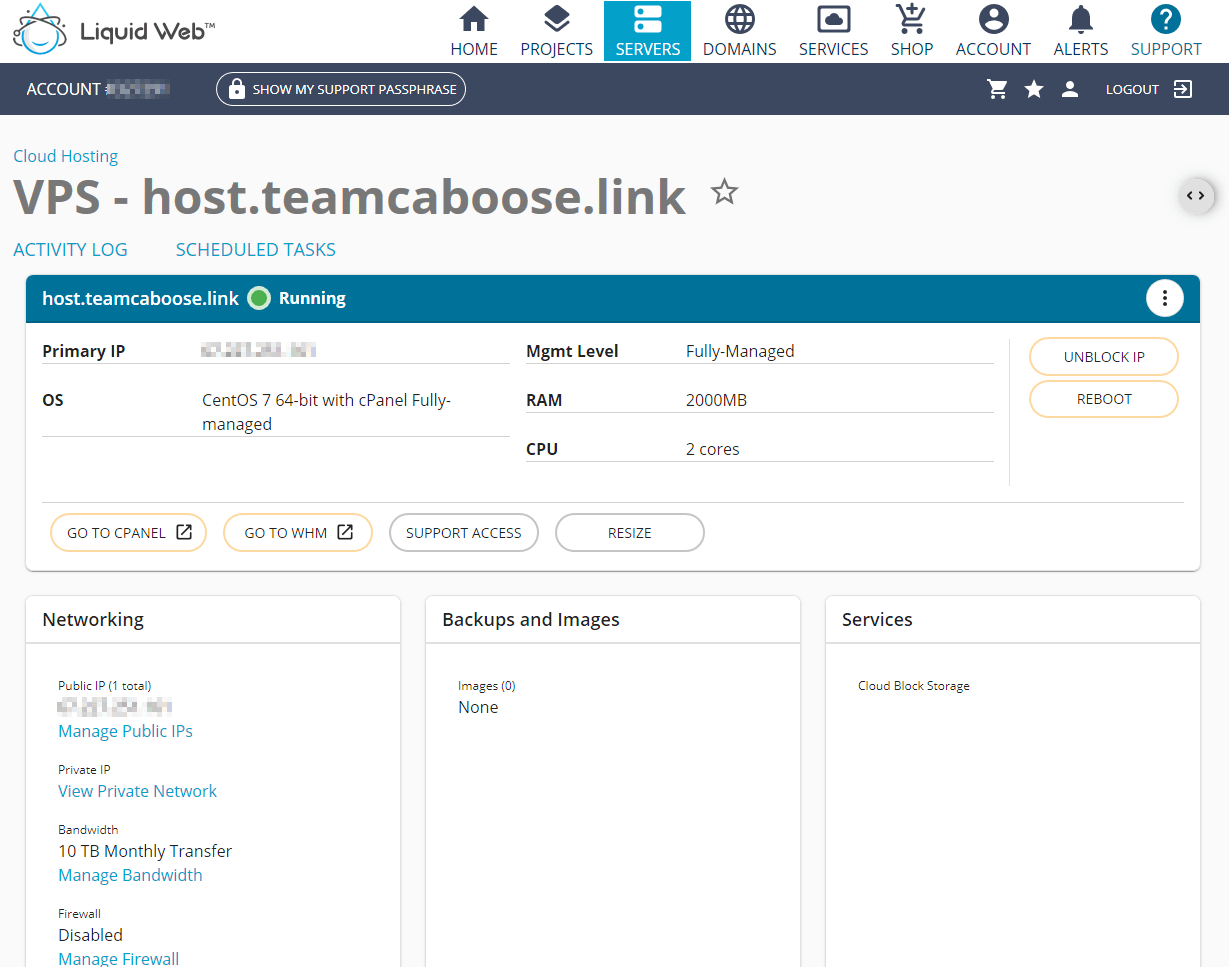The image size is (1229, 967).
Task: Open the Domains globe navigation item
Action: [x=739, y=31]
